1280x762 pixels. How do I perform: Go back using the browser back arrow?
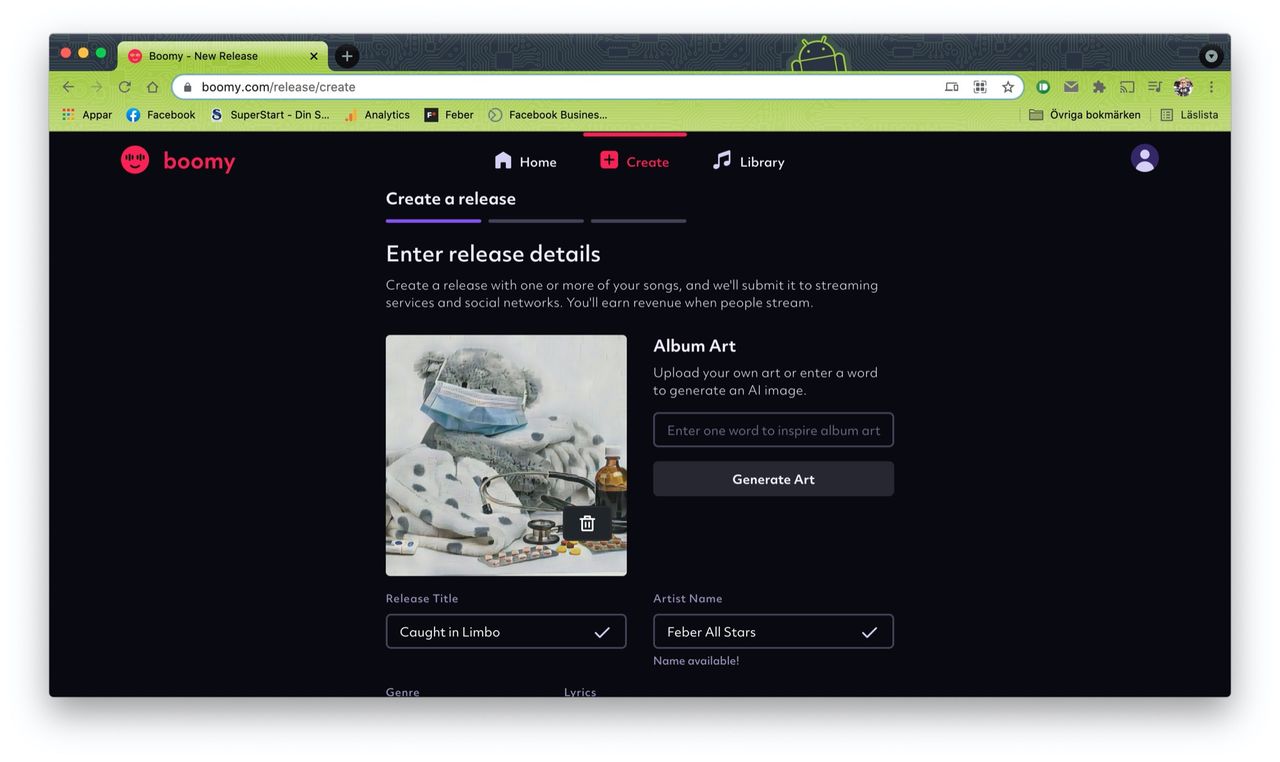[x=68, y=87]
